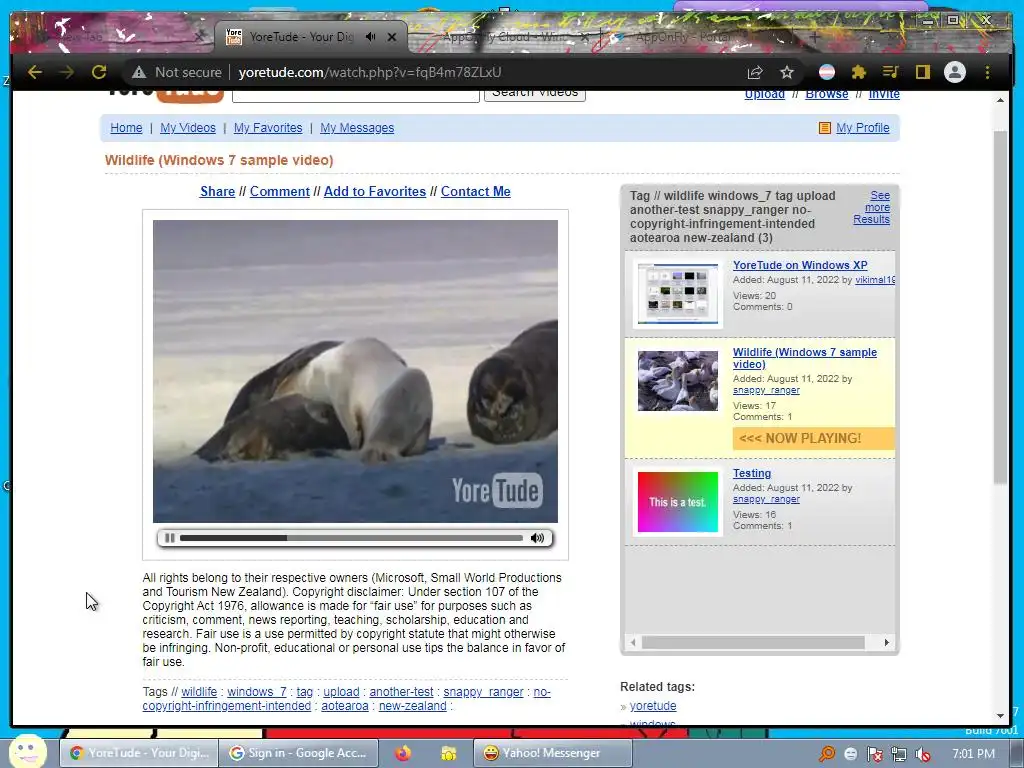The width and height of the screenshot is (1024, 768).
Task: Toggle the browser side panel
Action: [x=922, y=72]
